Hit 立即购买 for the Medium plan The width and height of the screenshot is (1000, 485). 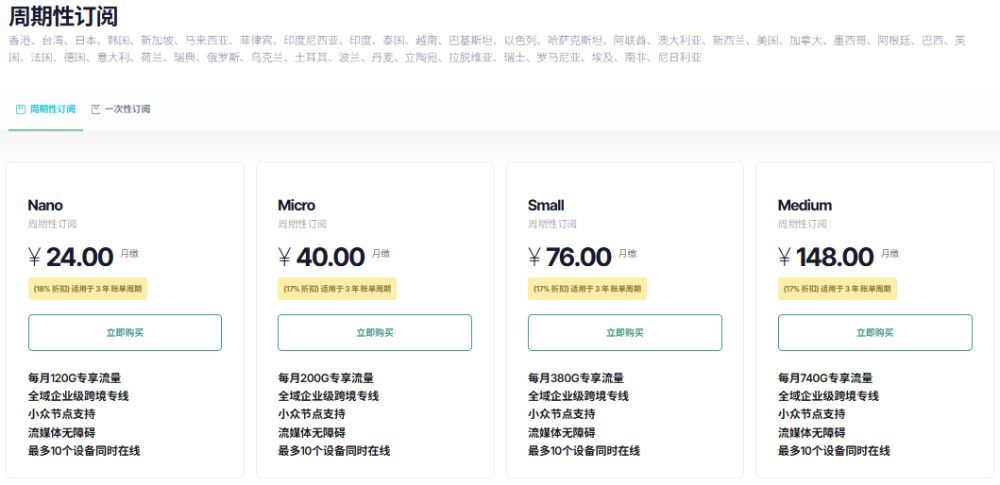875,333
